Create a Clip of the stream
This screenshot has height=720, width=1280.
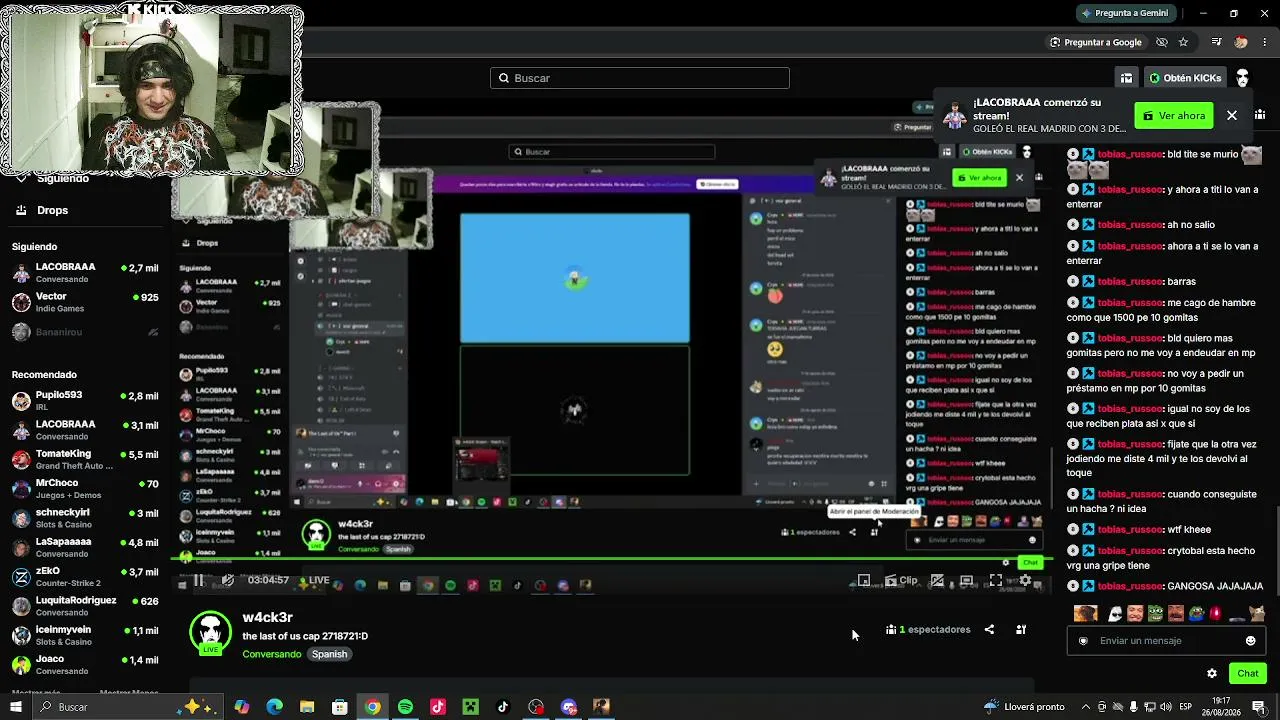tap(901, 580)
